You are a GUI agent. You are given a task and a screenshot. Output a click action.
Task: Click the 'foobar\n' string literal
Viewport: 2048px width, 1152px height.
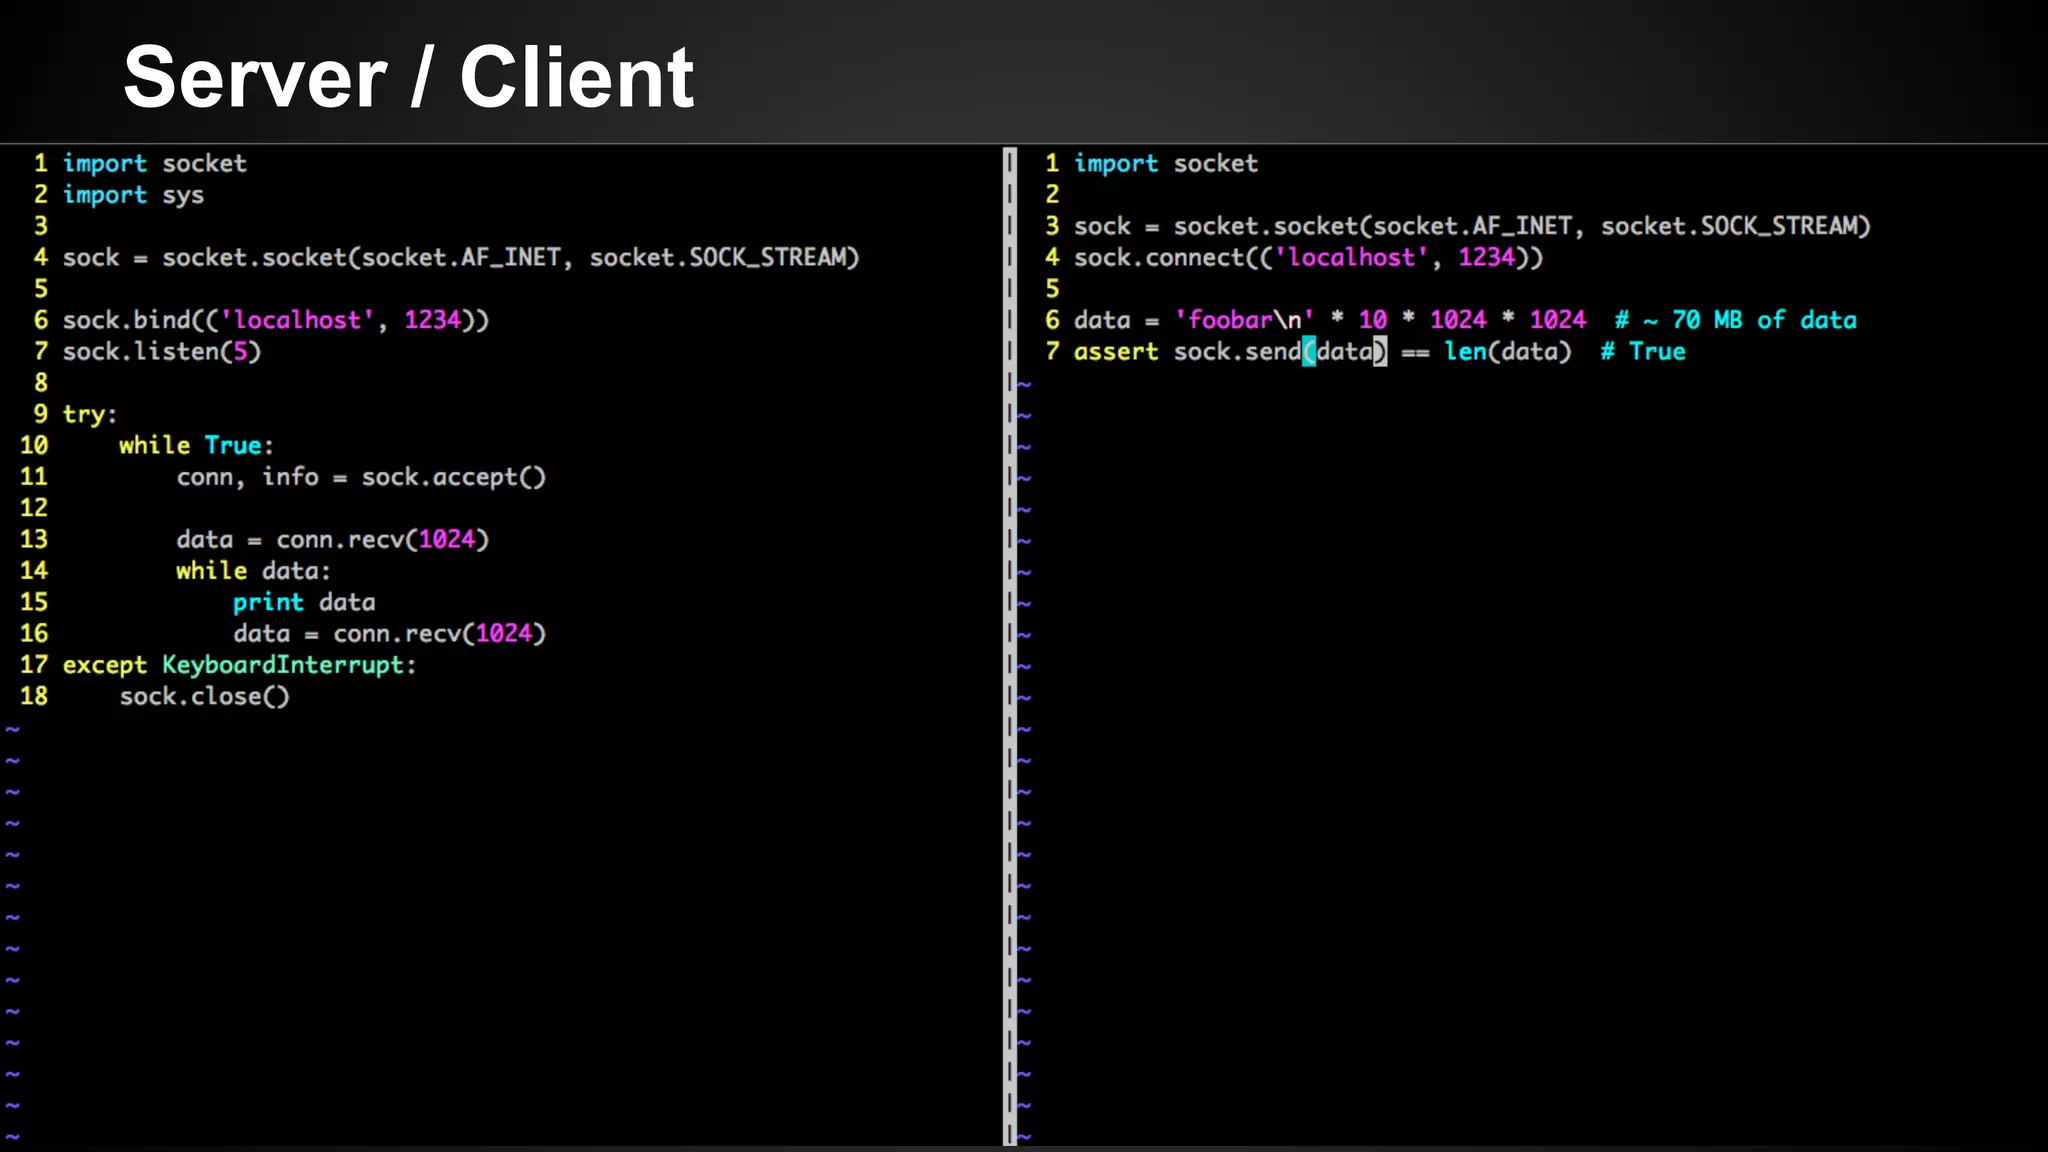1244,320
